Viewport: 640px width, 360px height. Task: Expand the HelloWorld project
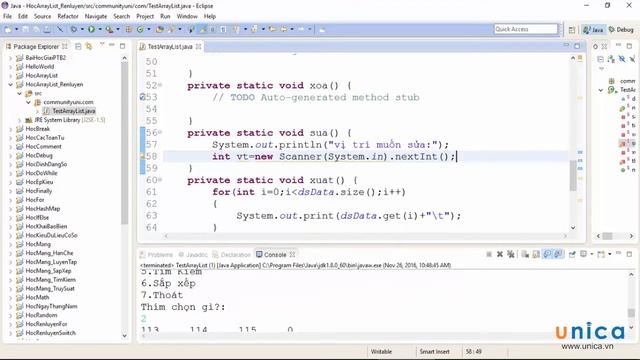(x=11, y=67)
